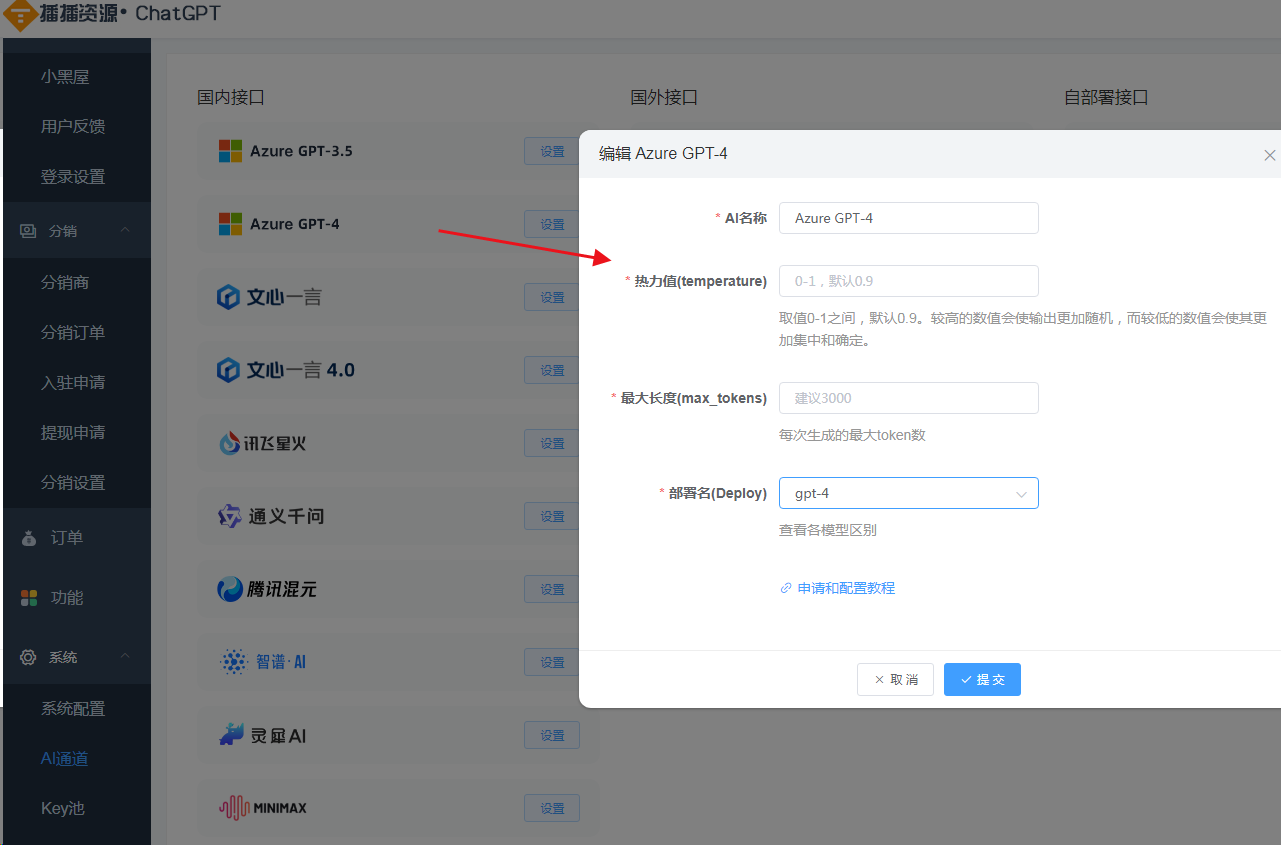
Task: Click the 文心一言 logo icon
Action: (228, 297)
